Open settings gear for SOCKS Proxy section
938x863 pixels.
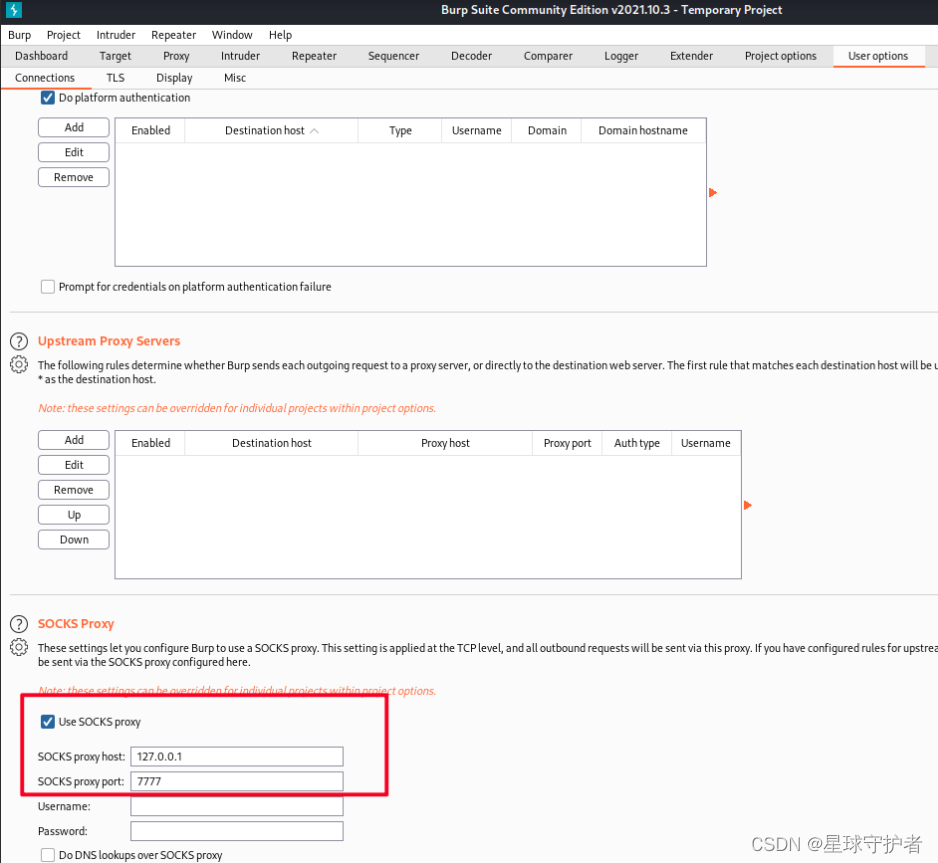click(x=19, y=647)
